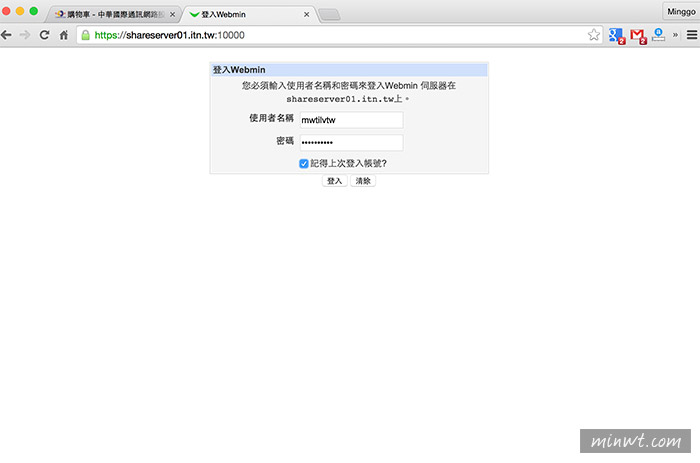Click the green maximize window button
Image resolution: width=700 pixels, height=463 pixels.
34,11
